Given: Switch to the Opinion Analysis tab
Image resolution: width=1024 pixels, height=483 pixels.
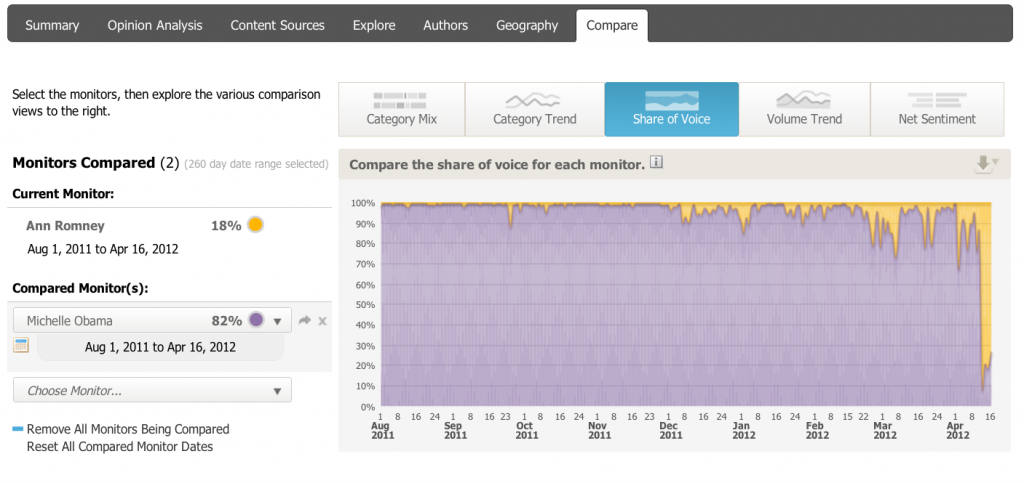Looking at the screenshot, I should pyautogui.click(x=155, y=25).
